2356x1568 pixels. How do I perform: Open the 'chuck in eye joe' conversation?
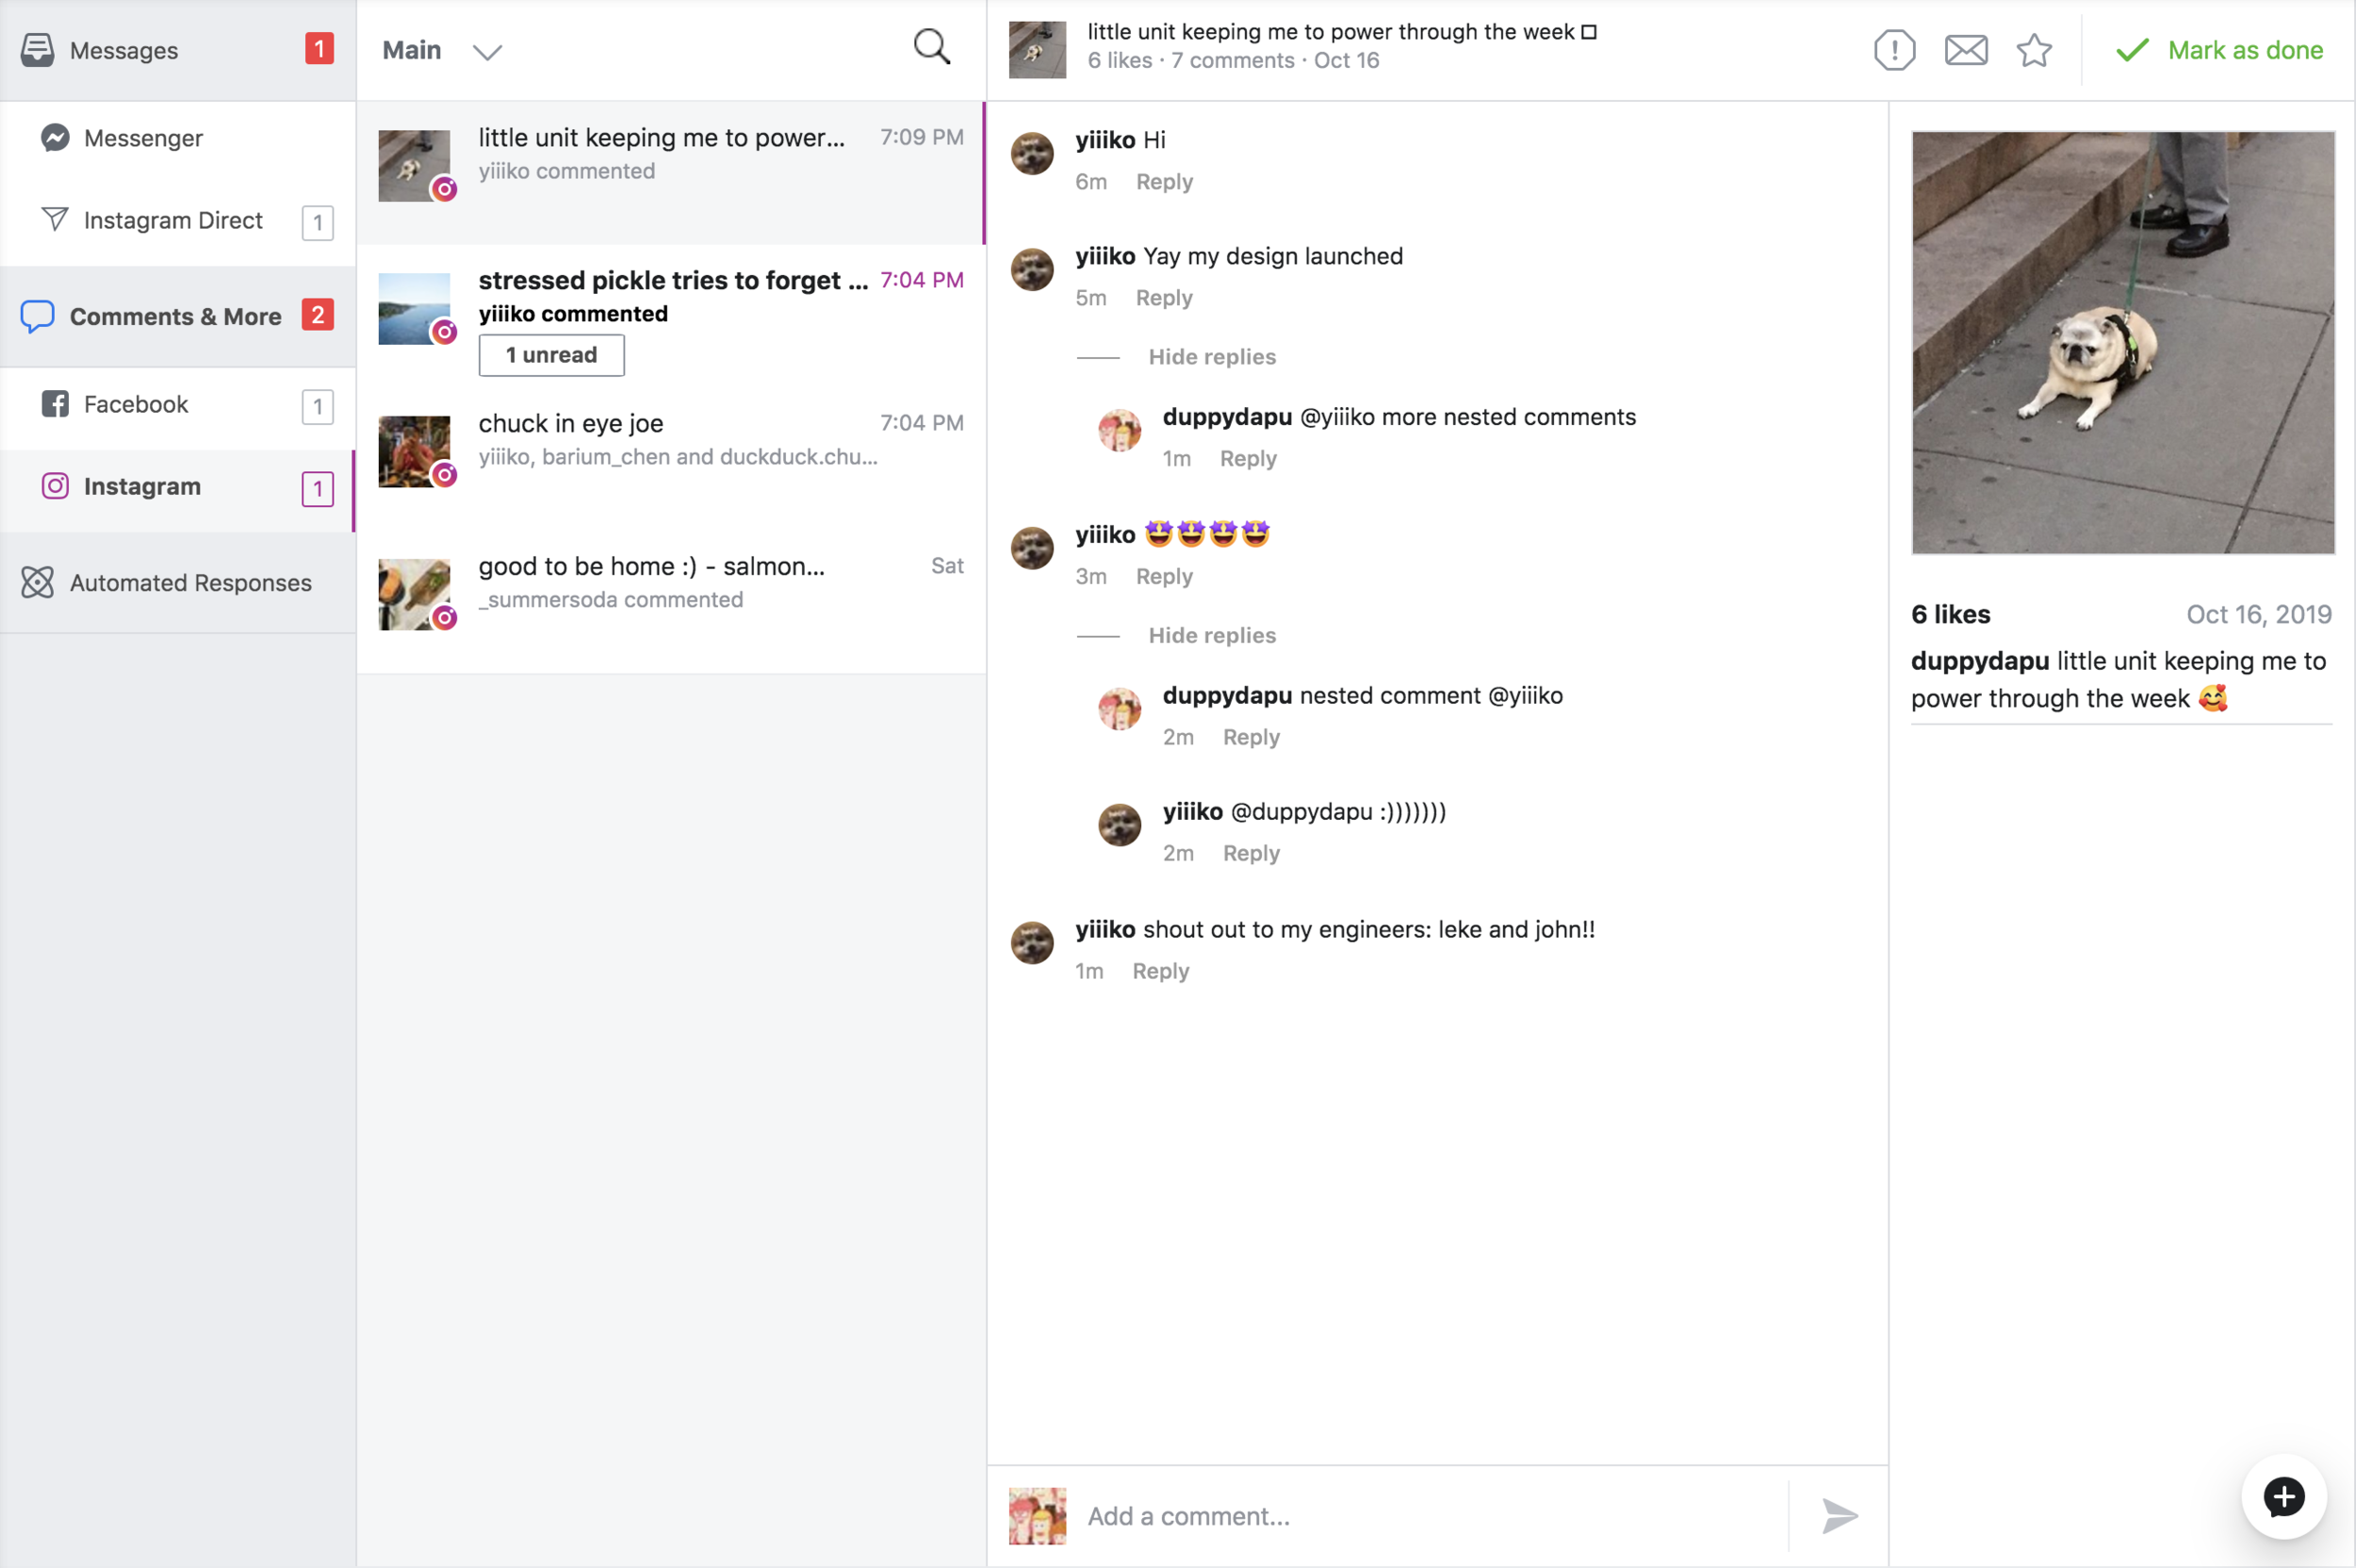coord(671,458)
